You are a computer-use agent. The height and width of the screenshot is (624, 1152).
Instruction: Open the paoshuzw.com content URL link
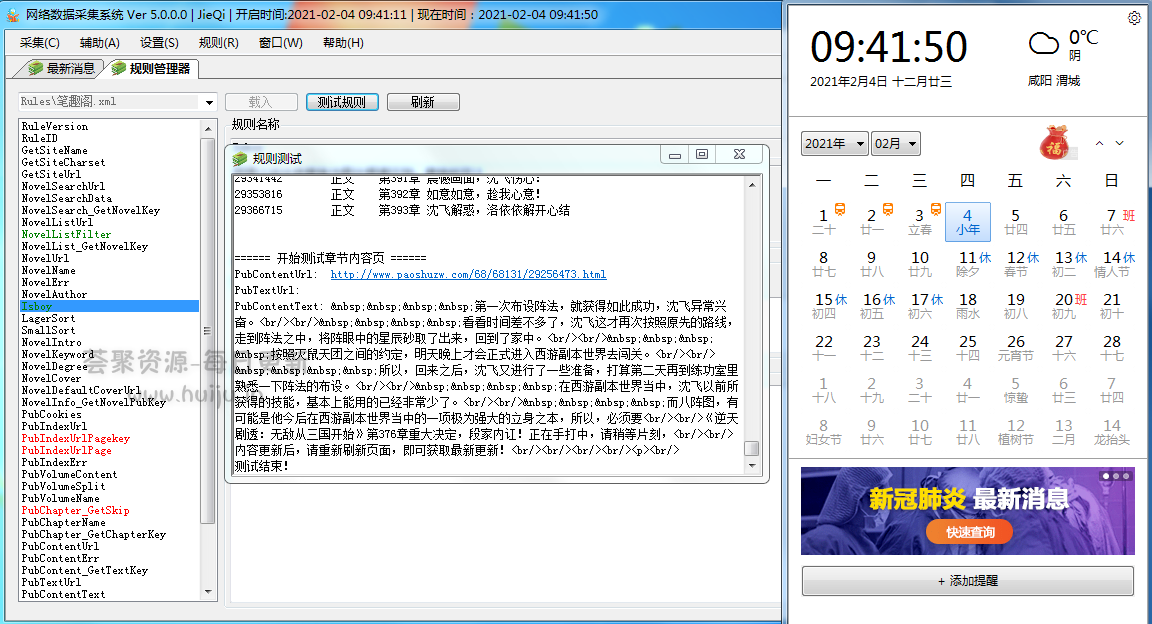click(x=468, y=274)
